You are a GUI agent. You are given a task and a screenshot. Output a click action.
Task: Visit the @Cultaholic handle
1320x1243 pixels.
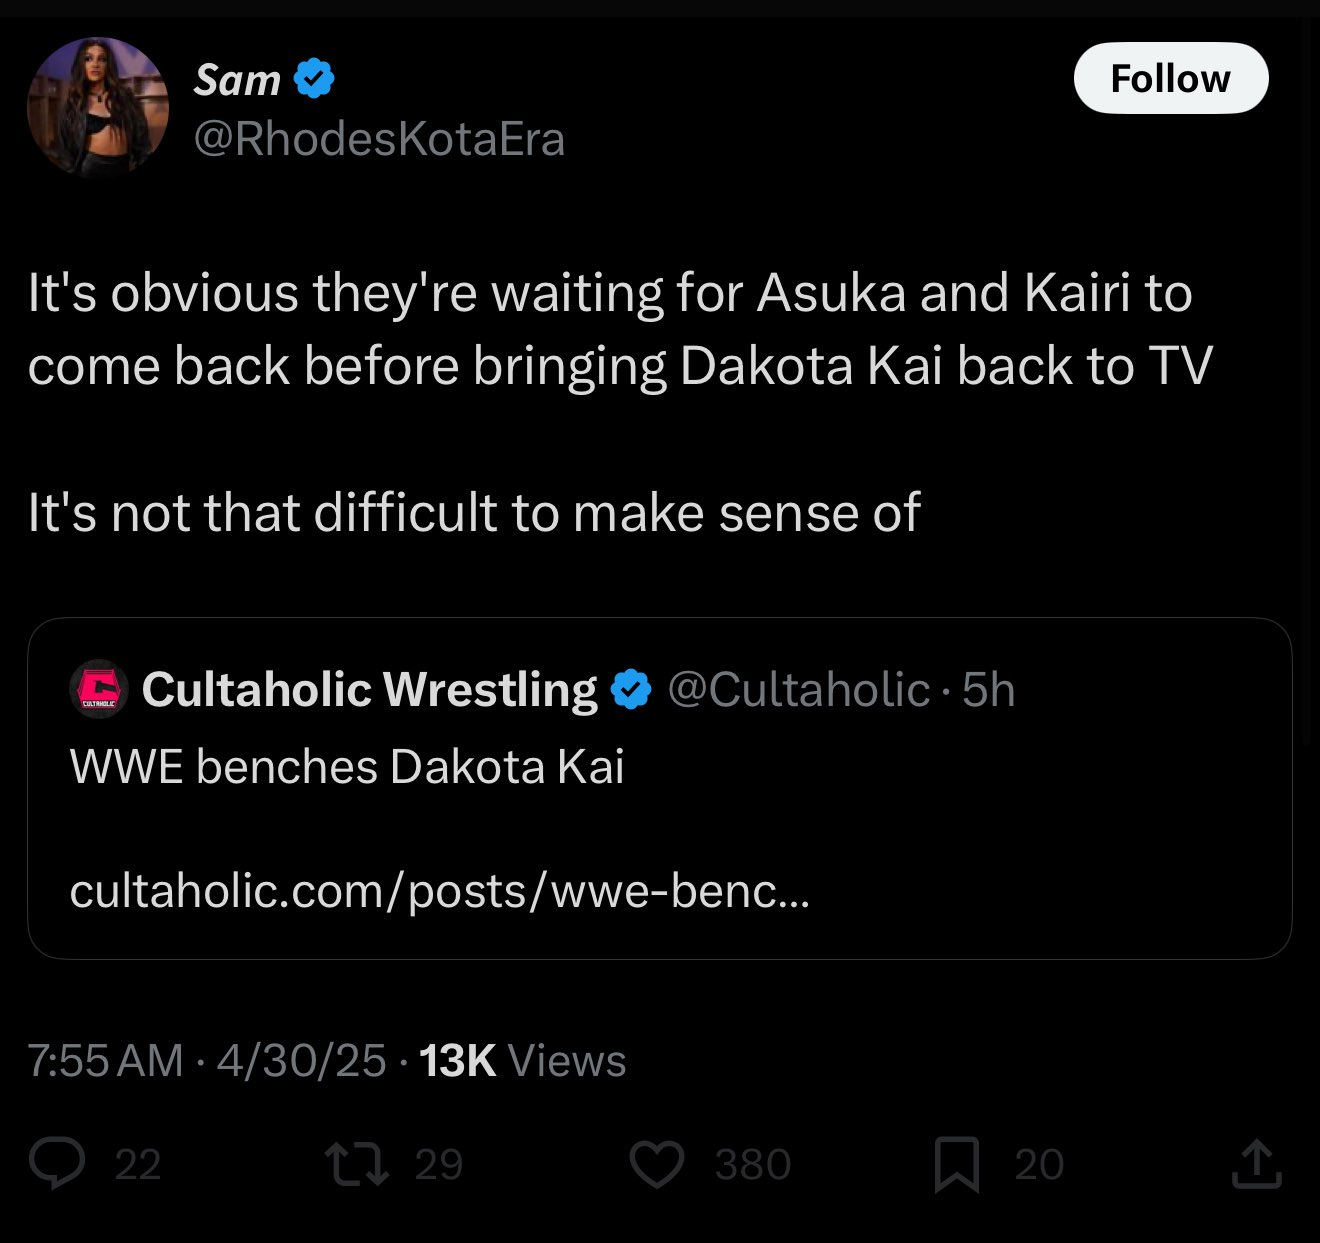[797, 690]
